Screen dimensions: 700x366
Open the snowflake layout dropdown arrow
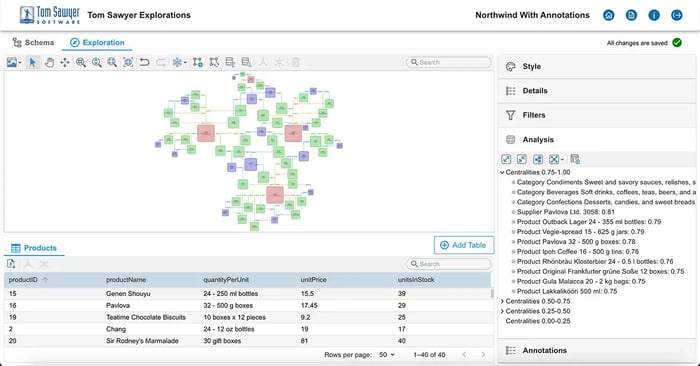click(x=185, y=62)
